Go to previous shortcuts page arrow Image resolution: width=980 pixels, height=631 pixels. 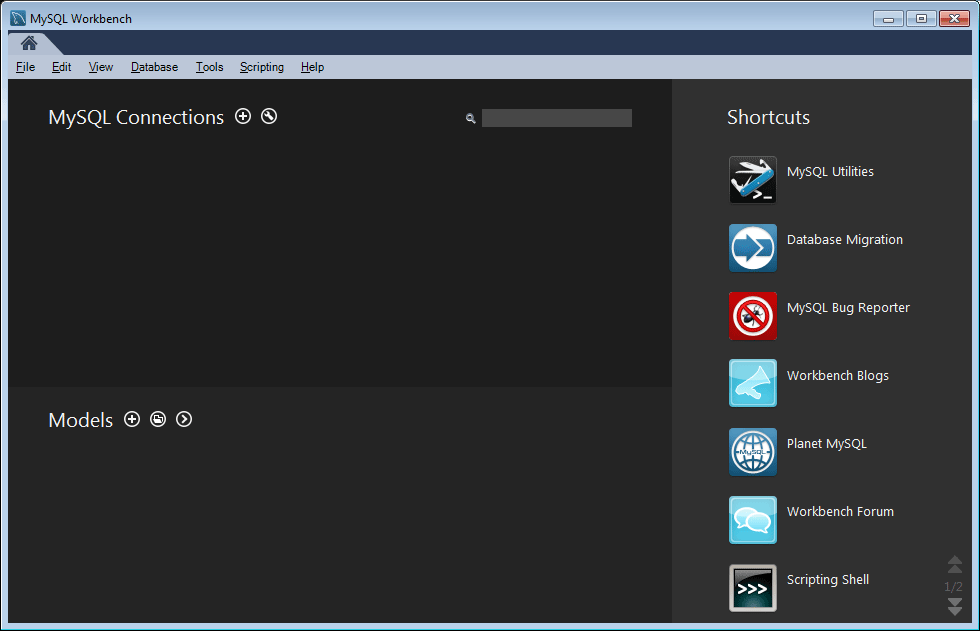click(954, 564)
